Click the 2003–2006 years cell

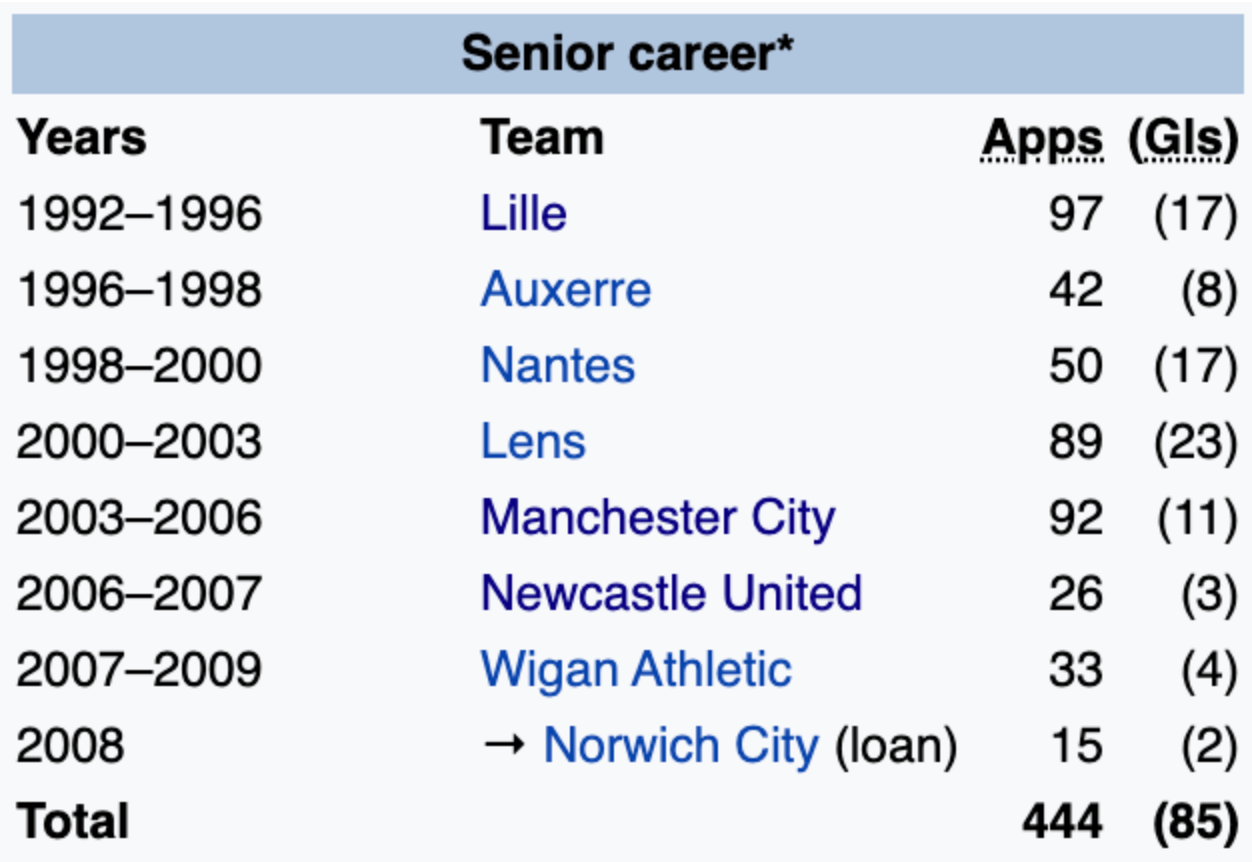(139, 518)
